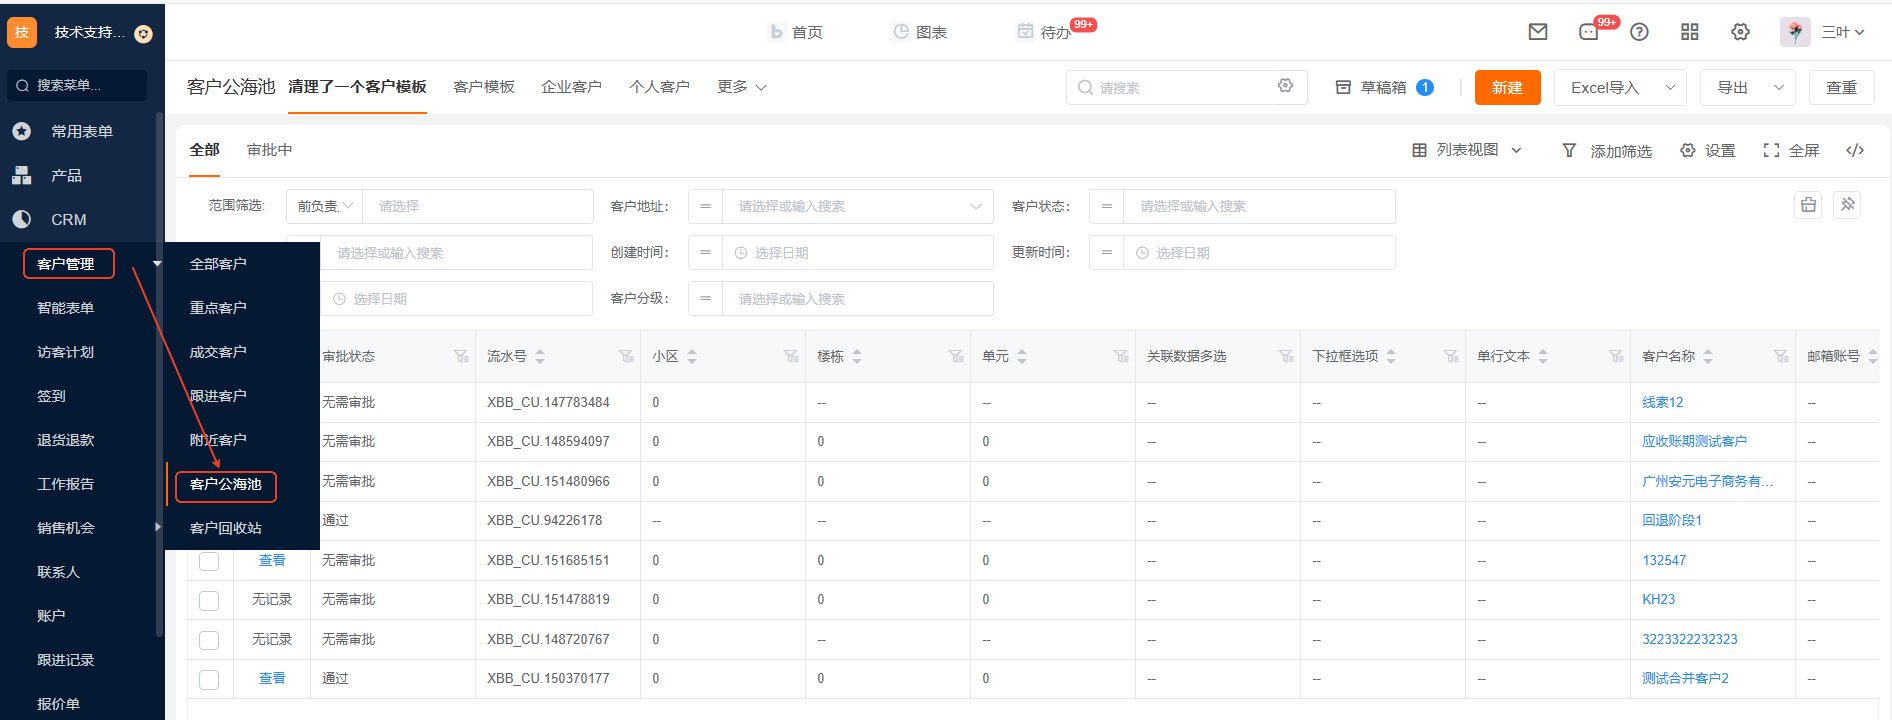Screen dimensions: 1892x720
Task: Open the mail envelope icon in header
Action: click(1538, 32)
